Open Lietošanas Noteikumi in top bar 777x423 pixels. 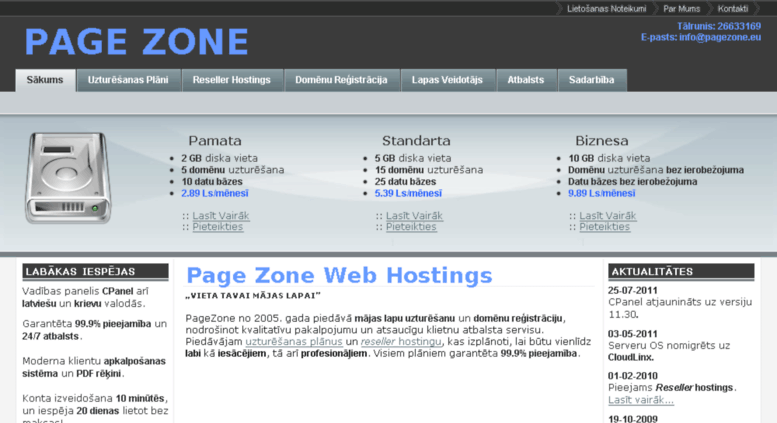(607, 8)
